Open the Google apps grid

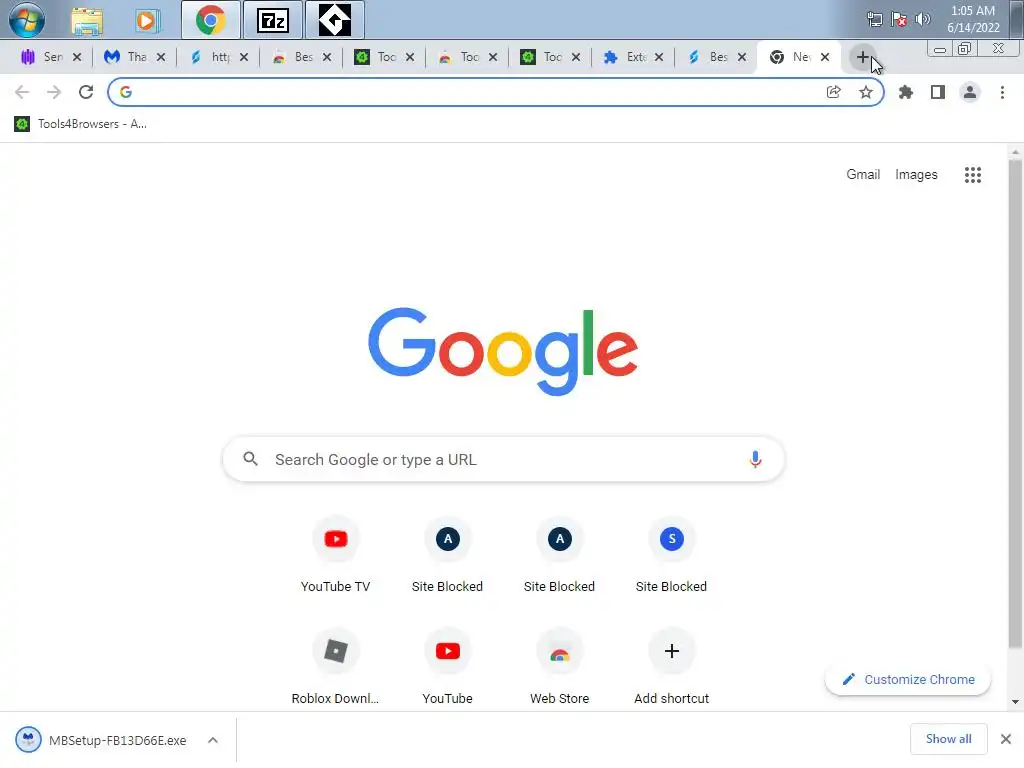tap(972, 175)
